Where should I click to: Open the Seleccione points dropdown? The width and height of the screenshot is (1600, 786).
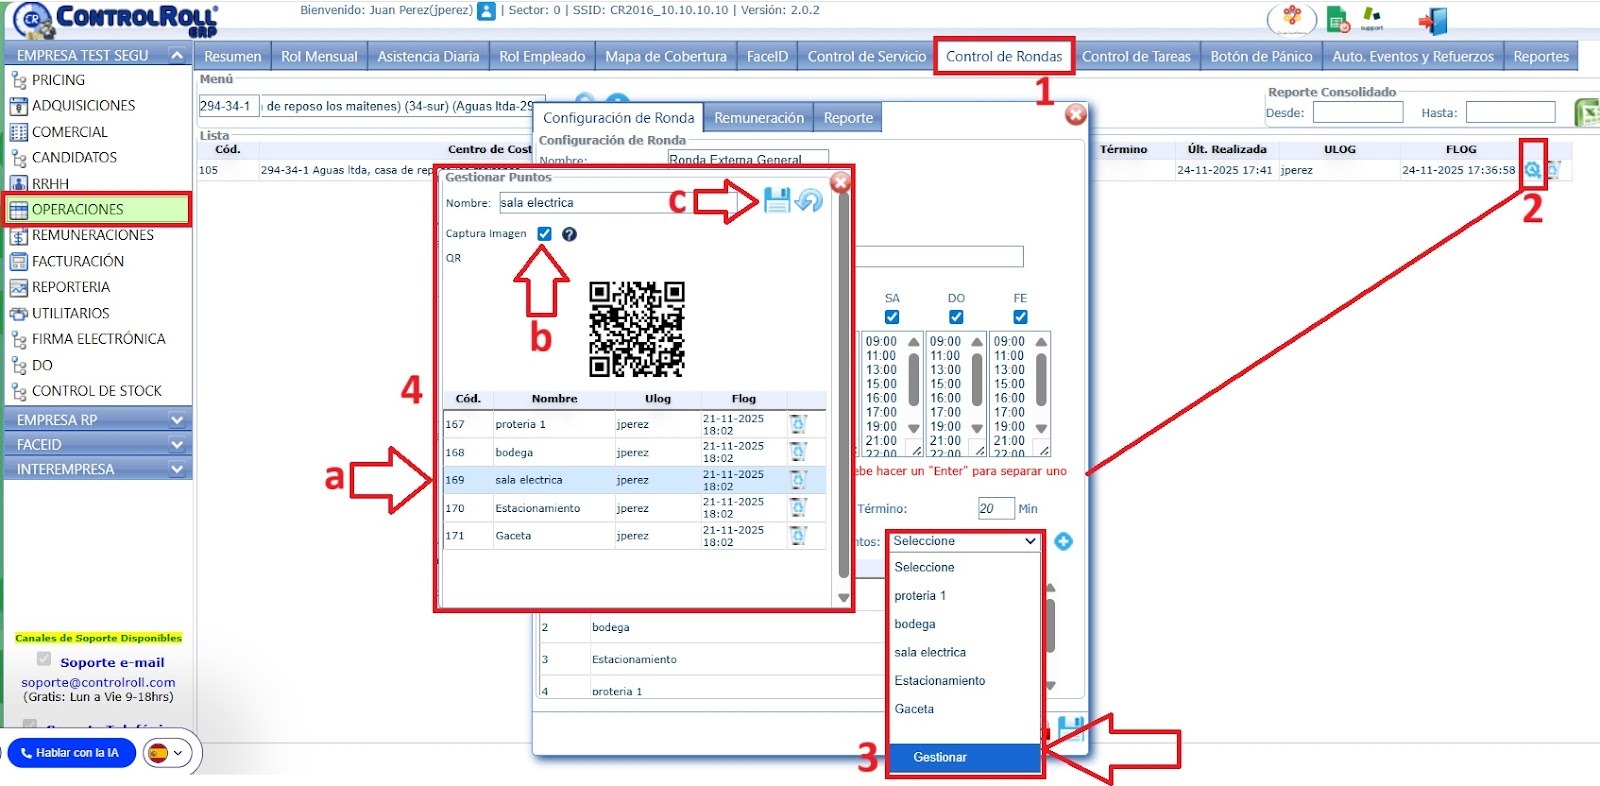964,541
